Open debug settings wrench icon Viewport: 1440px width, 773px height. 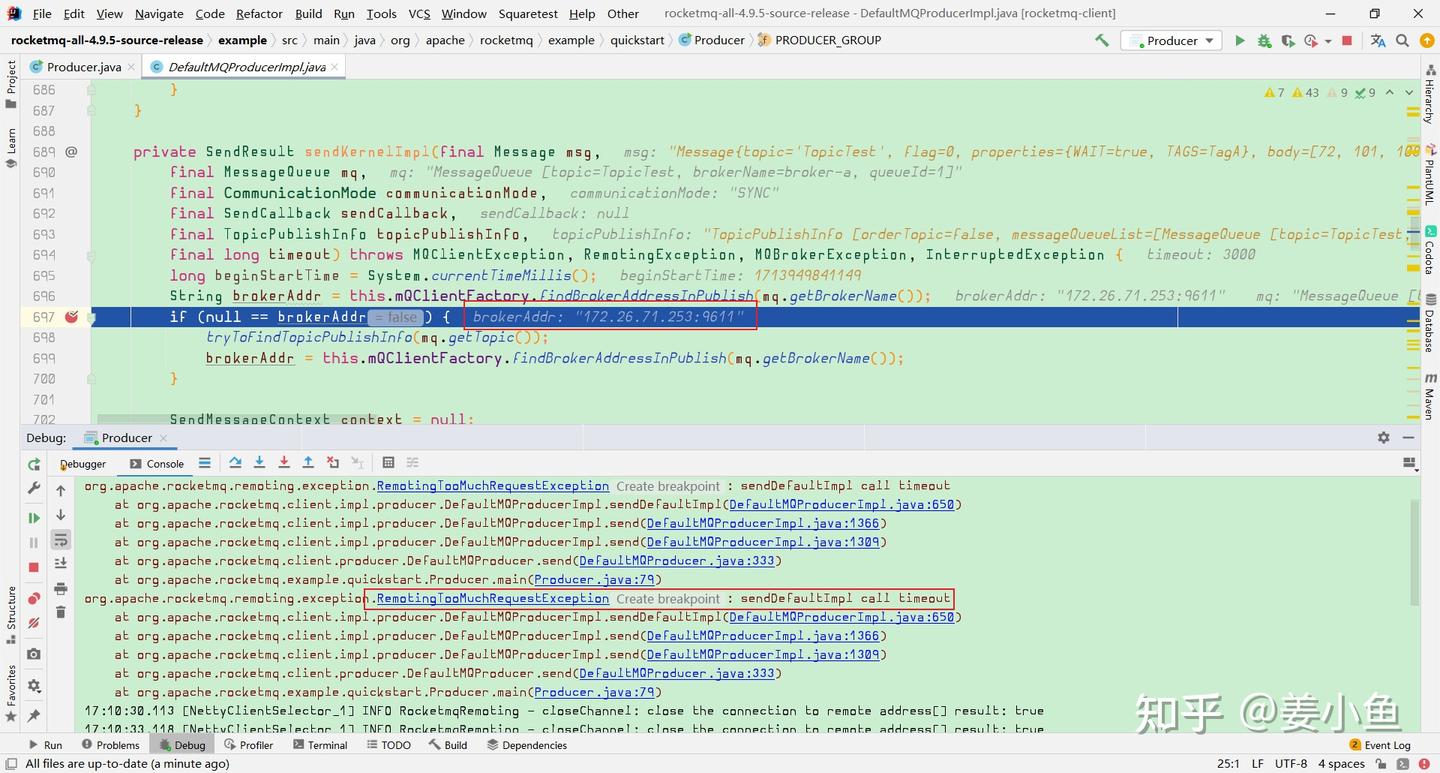pyautogui.click(x=34, y=489)
